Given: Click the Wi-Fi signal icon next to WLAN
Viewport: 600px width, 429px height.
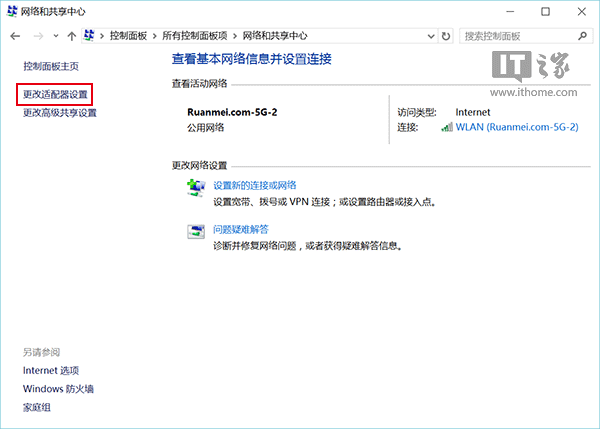Looking at the screenshot, I should 446,128.
